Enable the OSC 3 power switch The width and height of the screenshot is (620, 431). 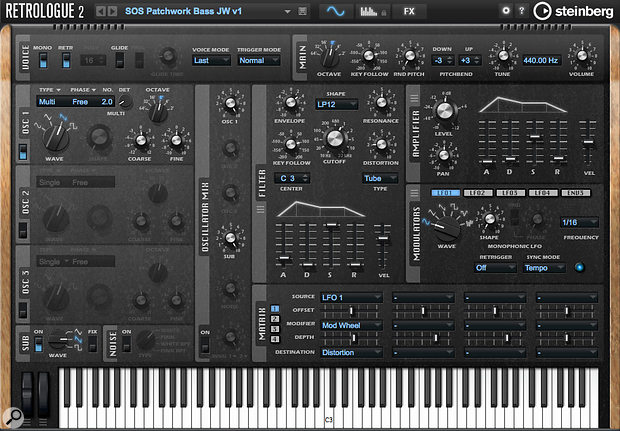(23, 310)
